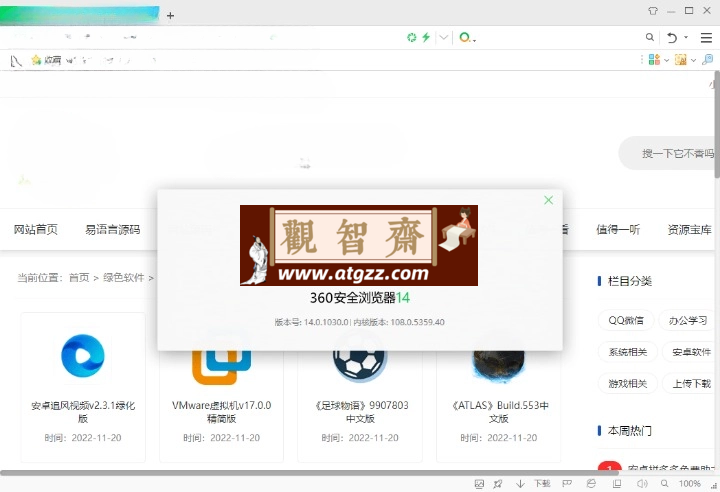Open the extensions grid icon

[x=654, y=59]
